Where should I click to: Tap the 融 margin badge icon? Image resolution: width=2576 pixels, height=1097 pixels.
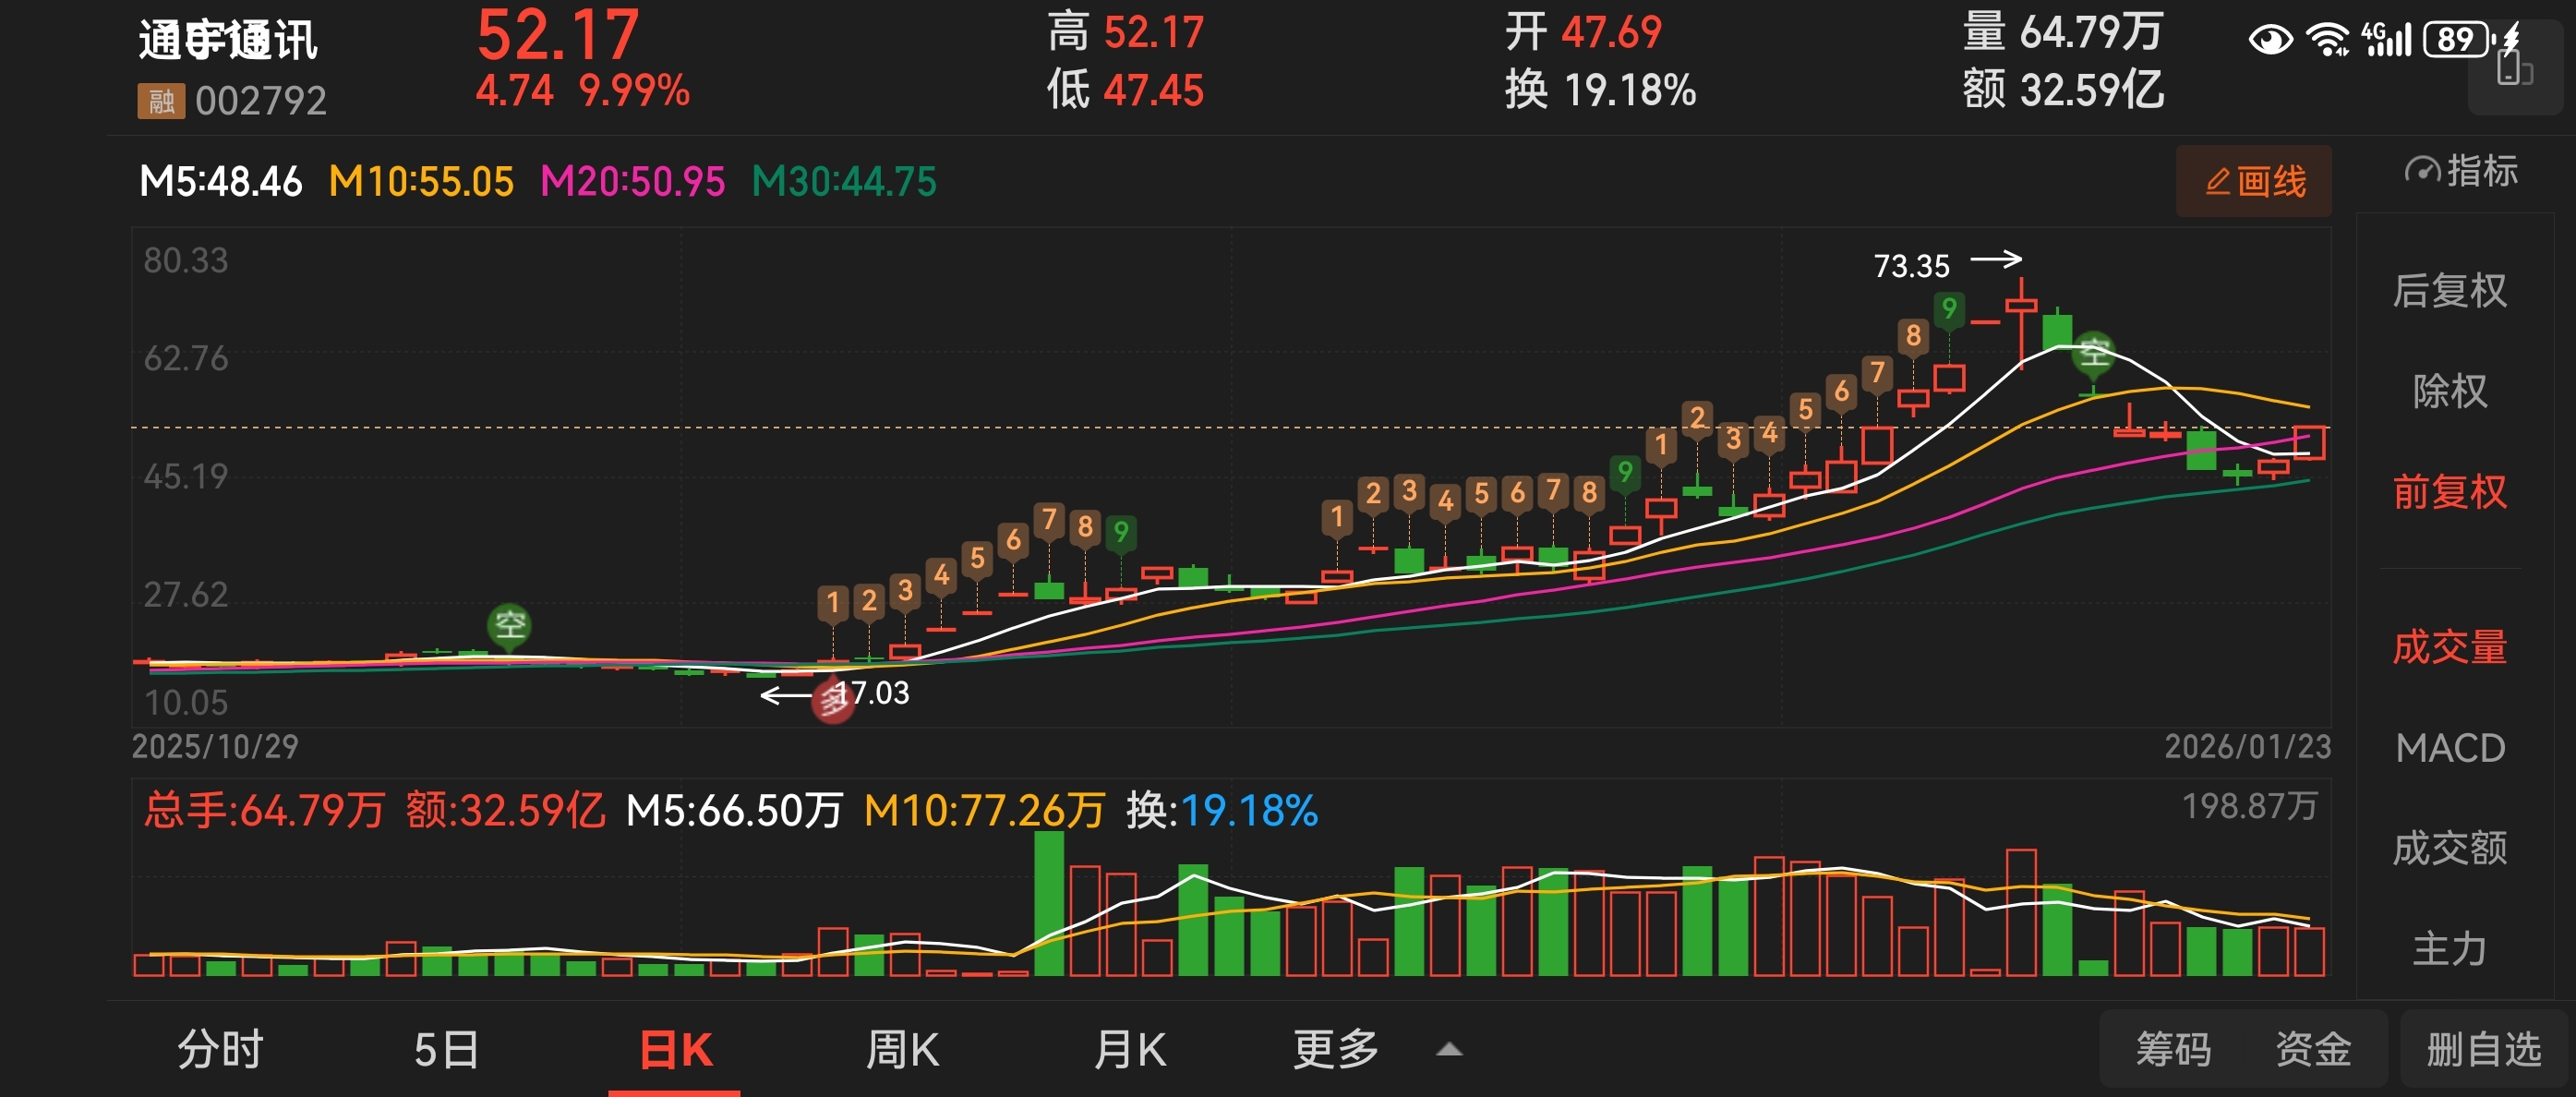(161, 101)
